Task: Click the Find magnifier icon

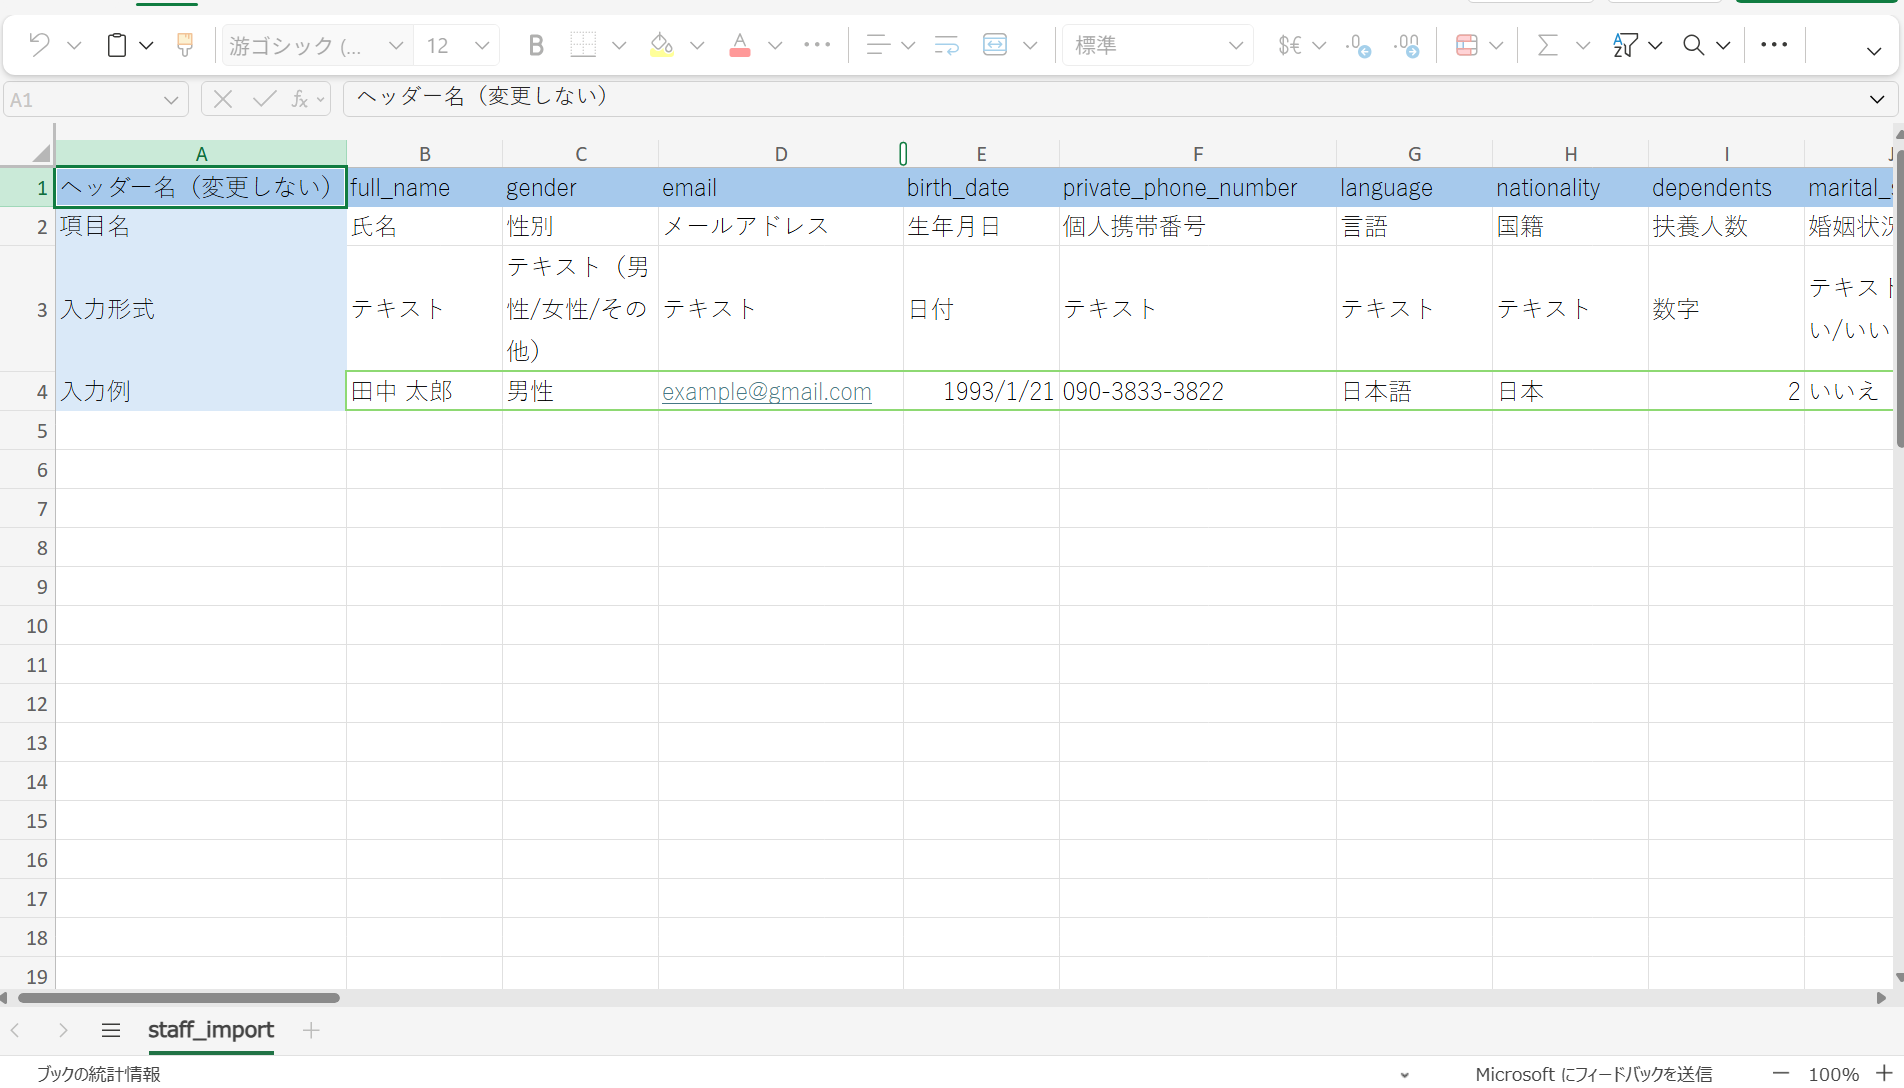Action: pos(1693,45)
